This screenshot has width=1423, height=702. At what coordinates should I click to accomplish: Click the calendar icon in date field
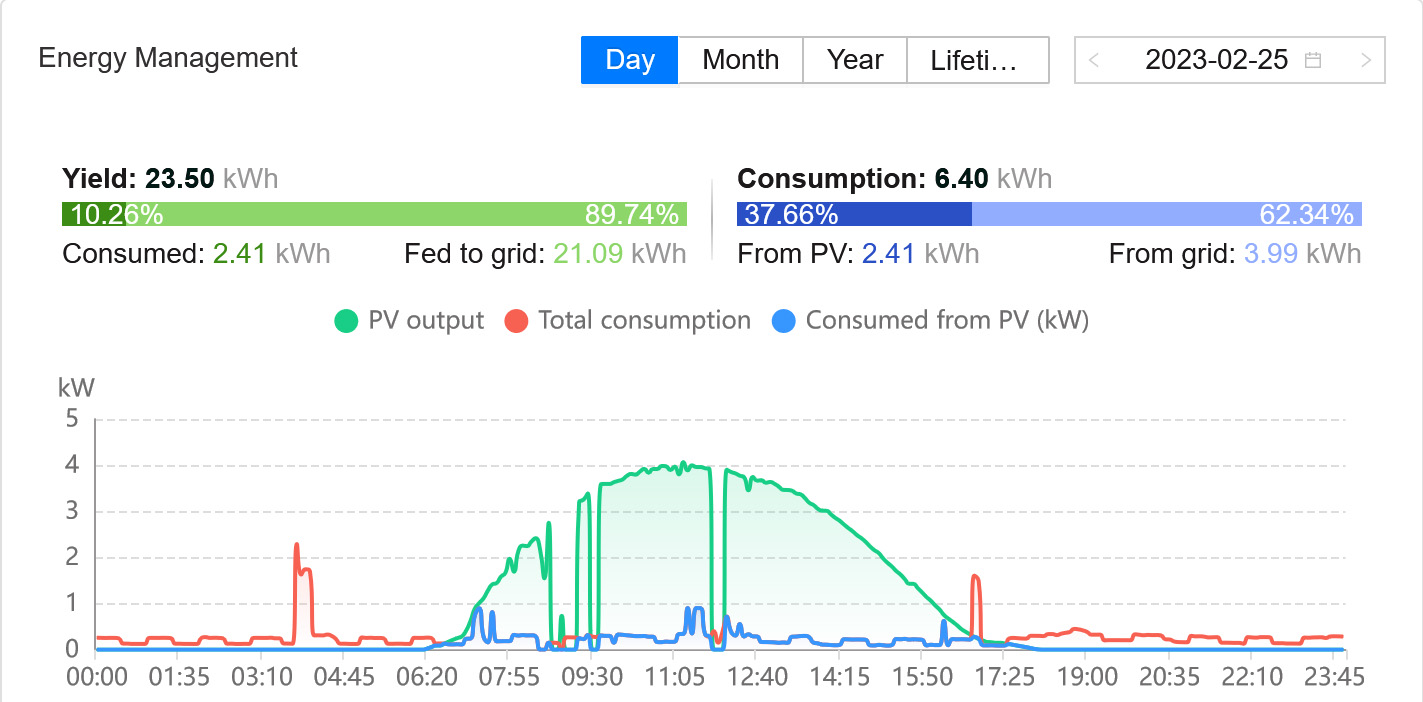(1313, 60)
